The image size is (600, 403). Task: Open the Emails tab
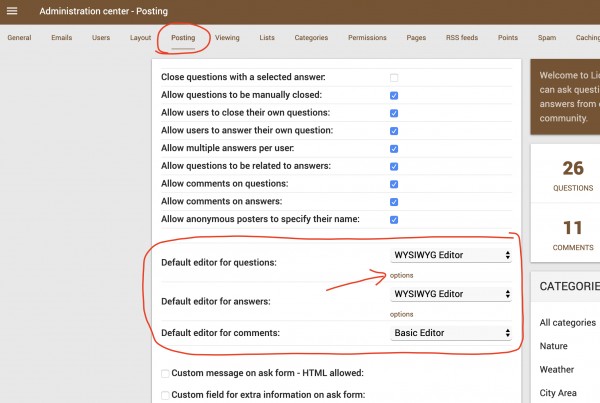click(x=61, y=38)
